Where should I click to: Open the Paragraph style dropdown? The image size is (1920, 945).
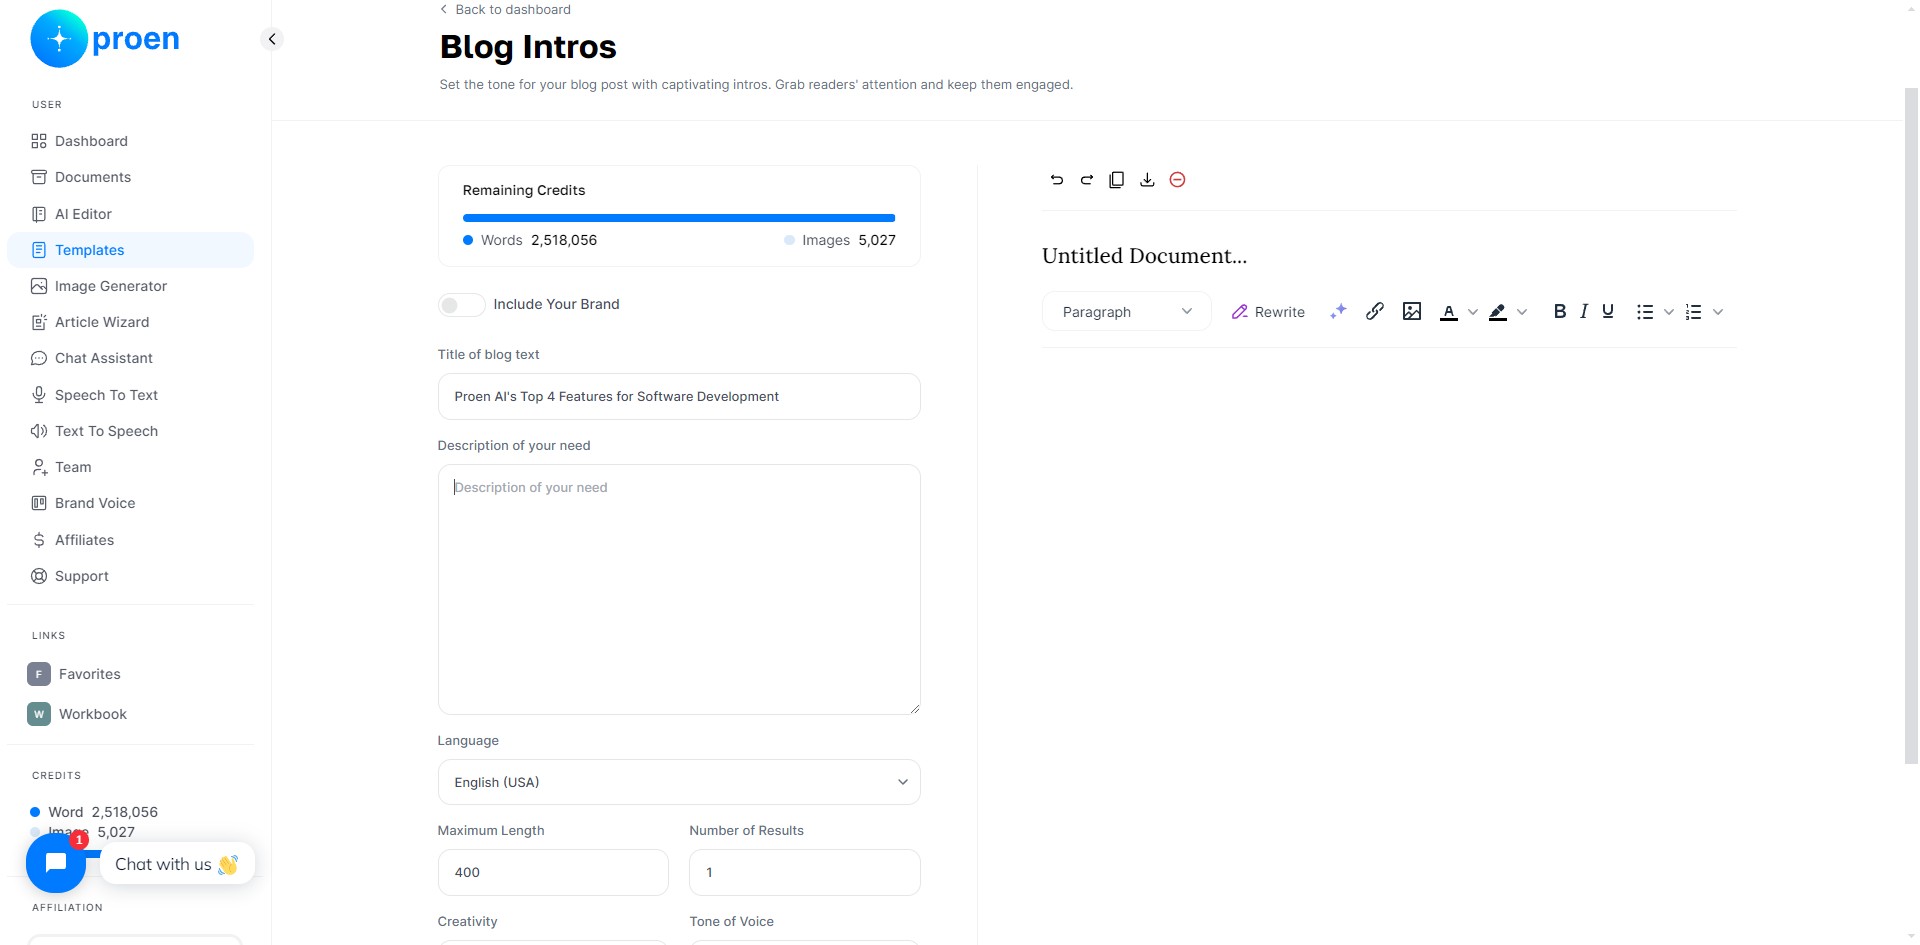1126,312
